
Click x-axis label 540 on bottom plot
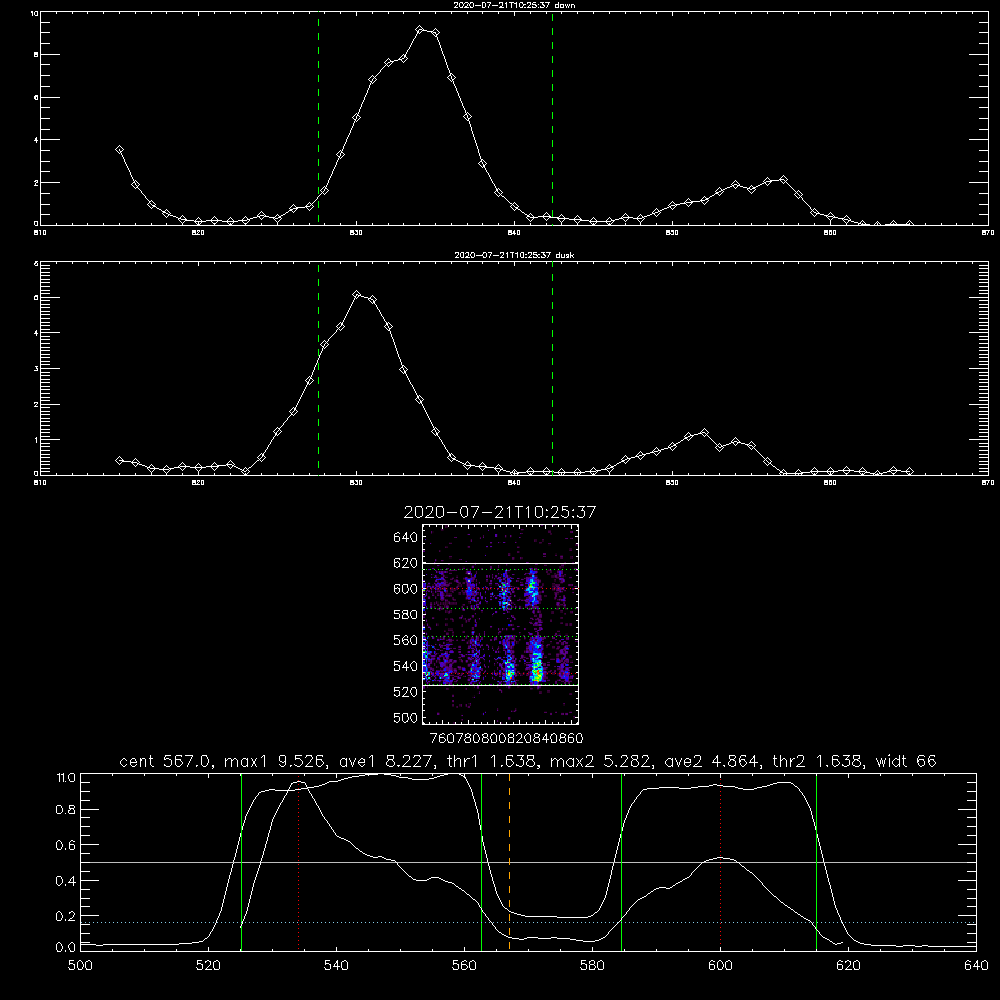(336, 966)
